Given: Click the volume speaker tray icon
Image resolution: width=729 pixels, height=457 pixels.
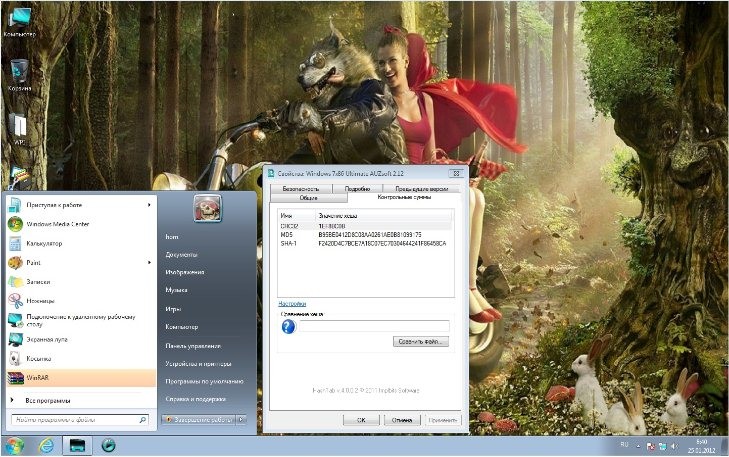Looking at the screenshot, I should click(674, 446).
